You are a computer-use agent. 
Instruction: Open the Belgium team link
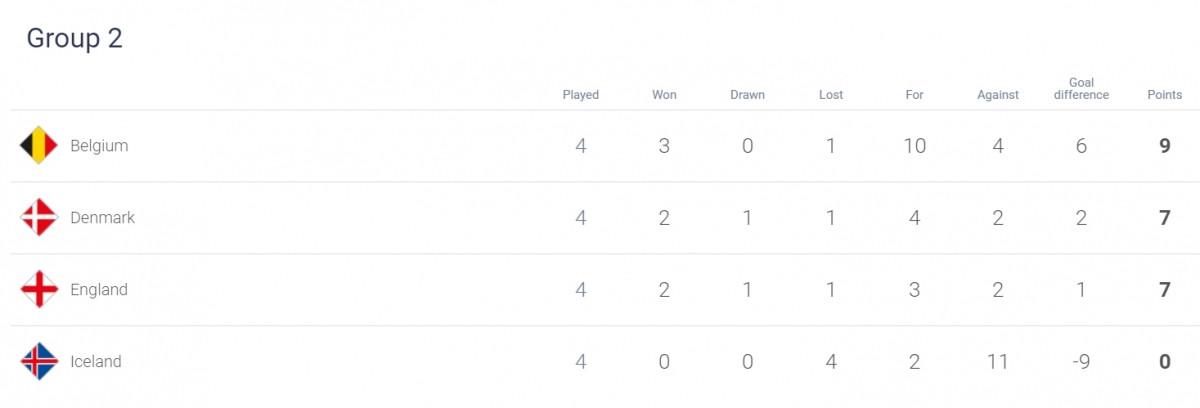pos(99,146)
